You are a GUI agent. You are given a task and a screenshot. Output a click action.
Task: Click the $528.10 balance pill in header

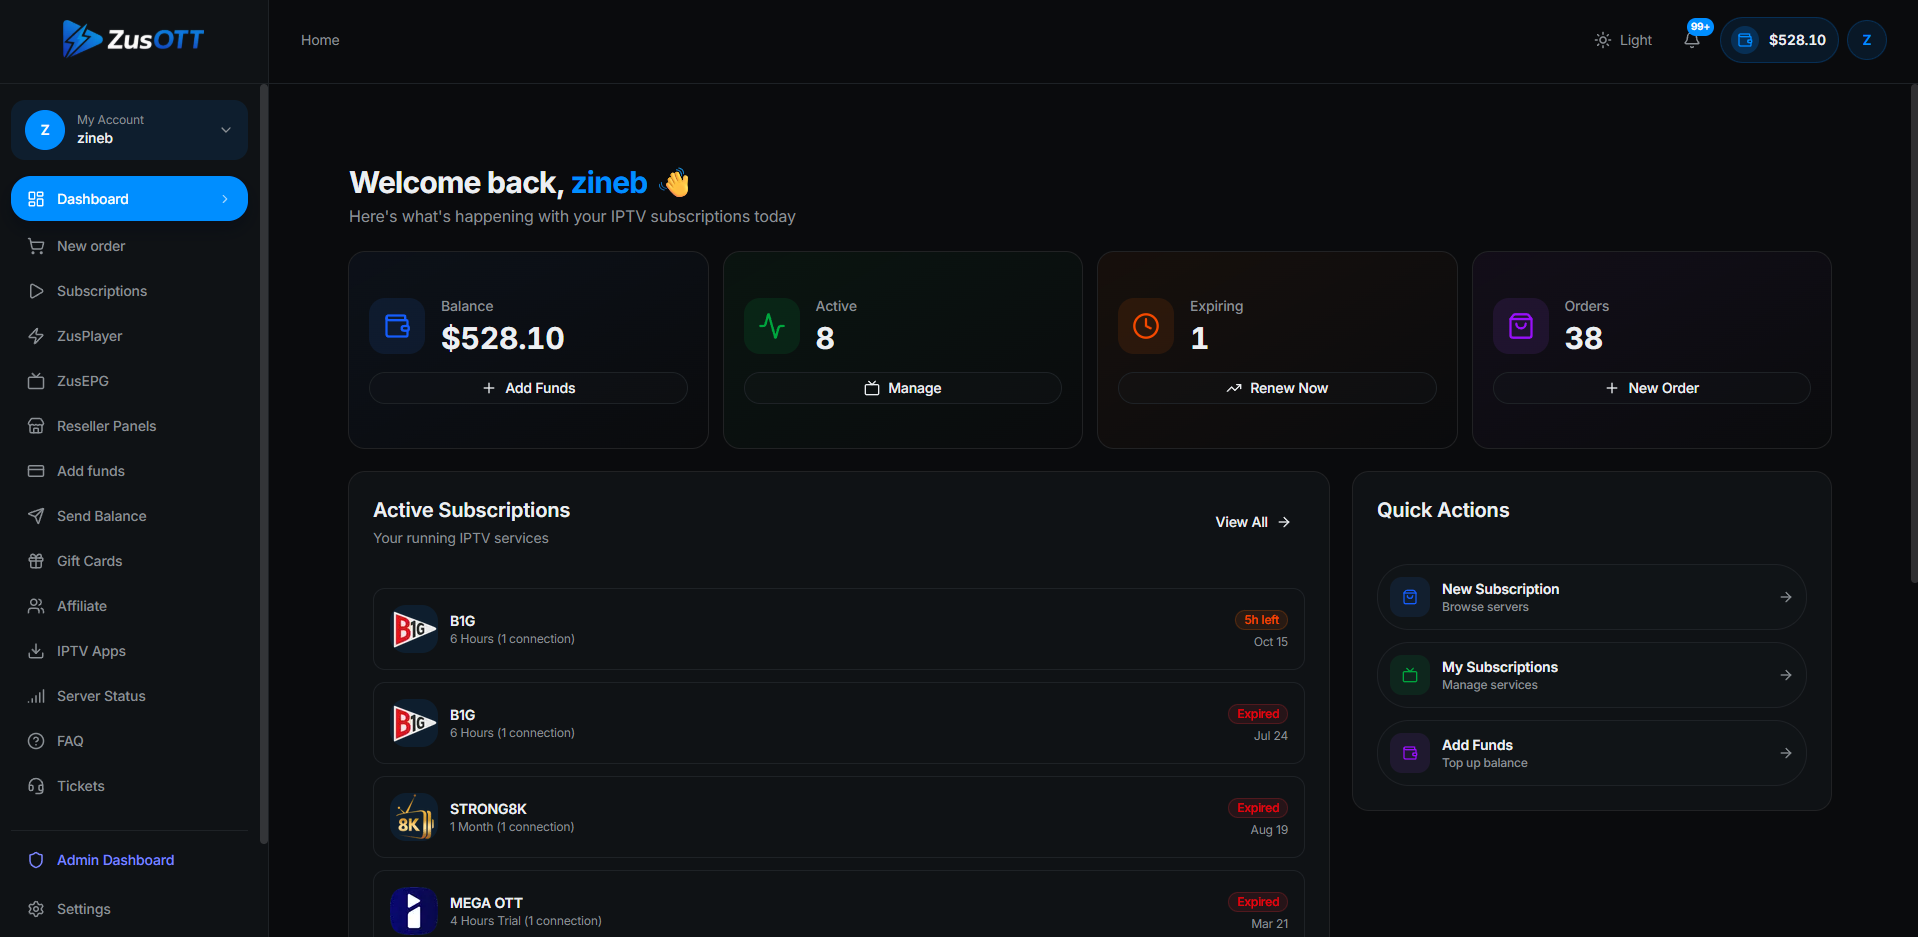coord(1779,40)
